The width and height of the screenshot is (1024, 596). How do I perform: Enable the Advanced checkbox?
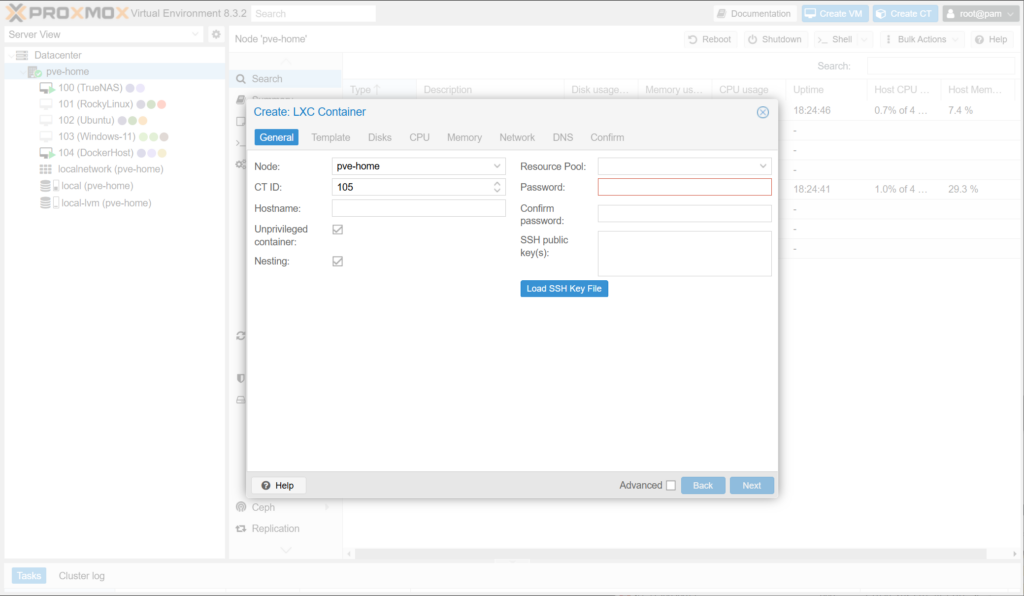(671, 486)
